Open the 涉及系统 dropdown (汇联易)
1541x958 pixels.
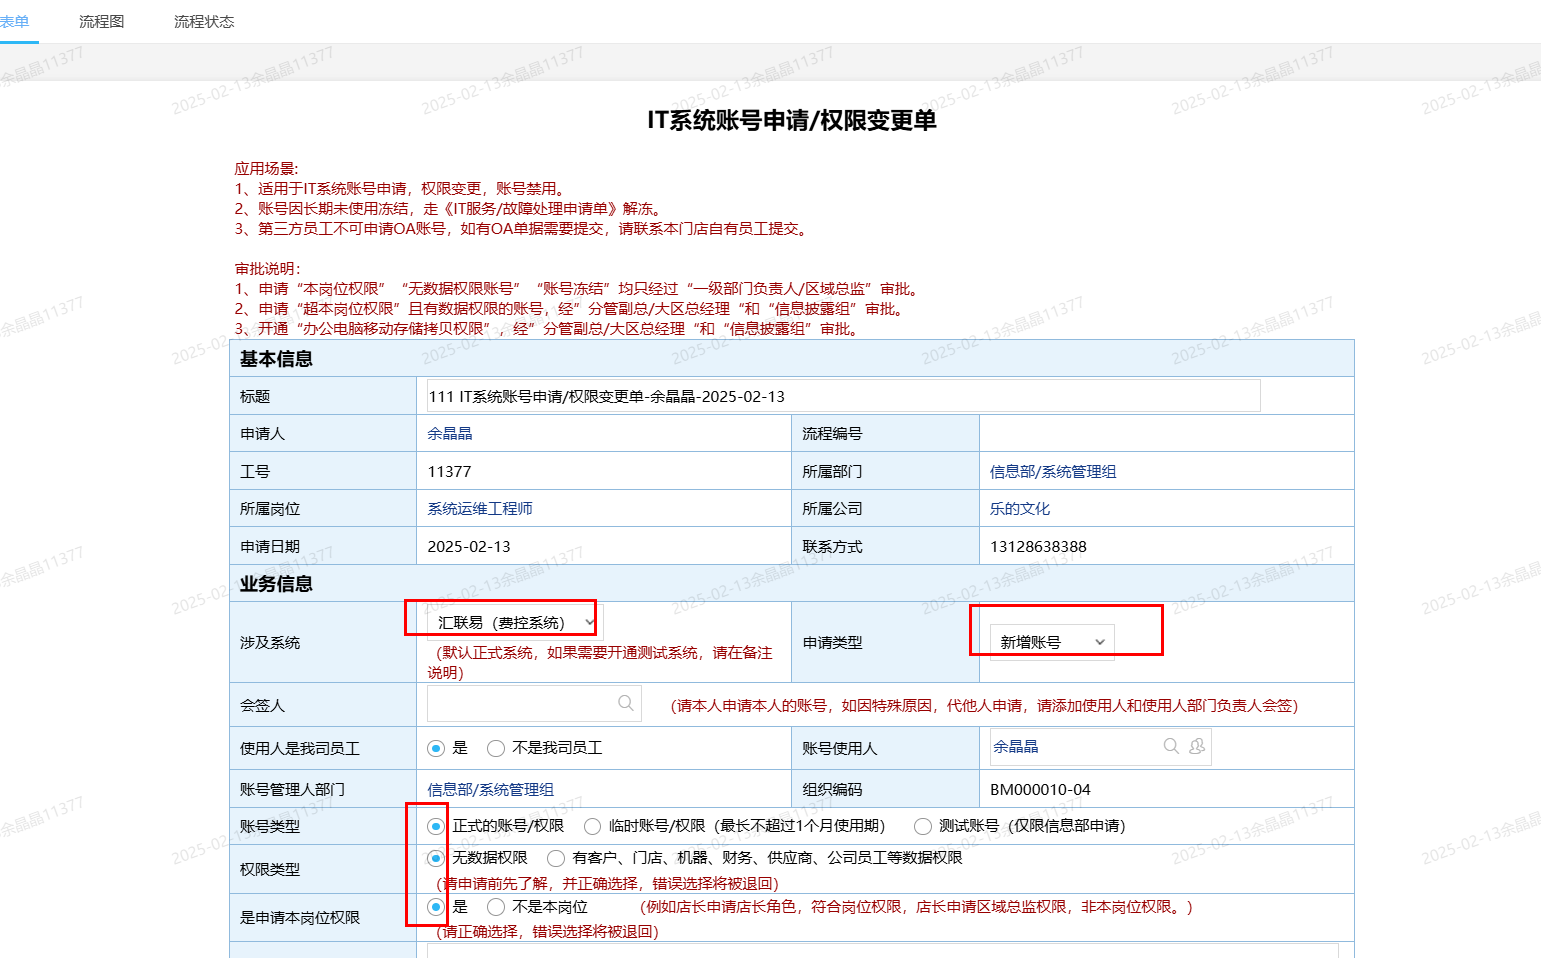point(515,622)
